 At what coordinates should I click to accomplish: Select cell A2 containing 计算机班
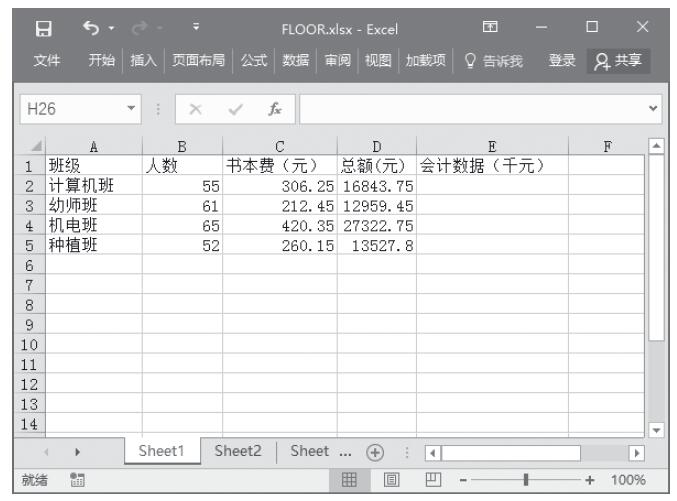[92, 185]
